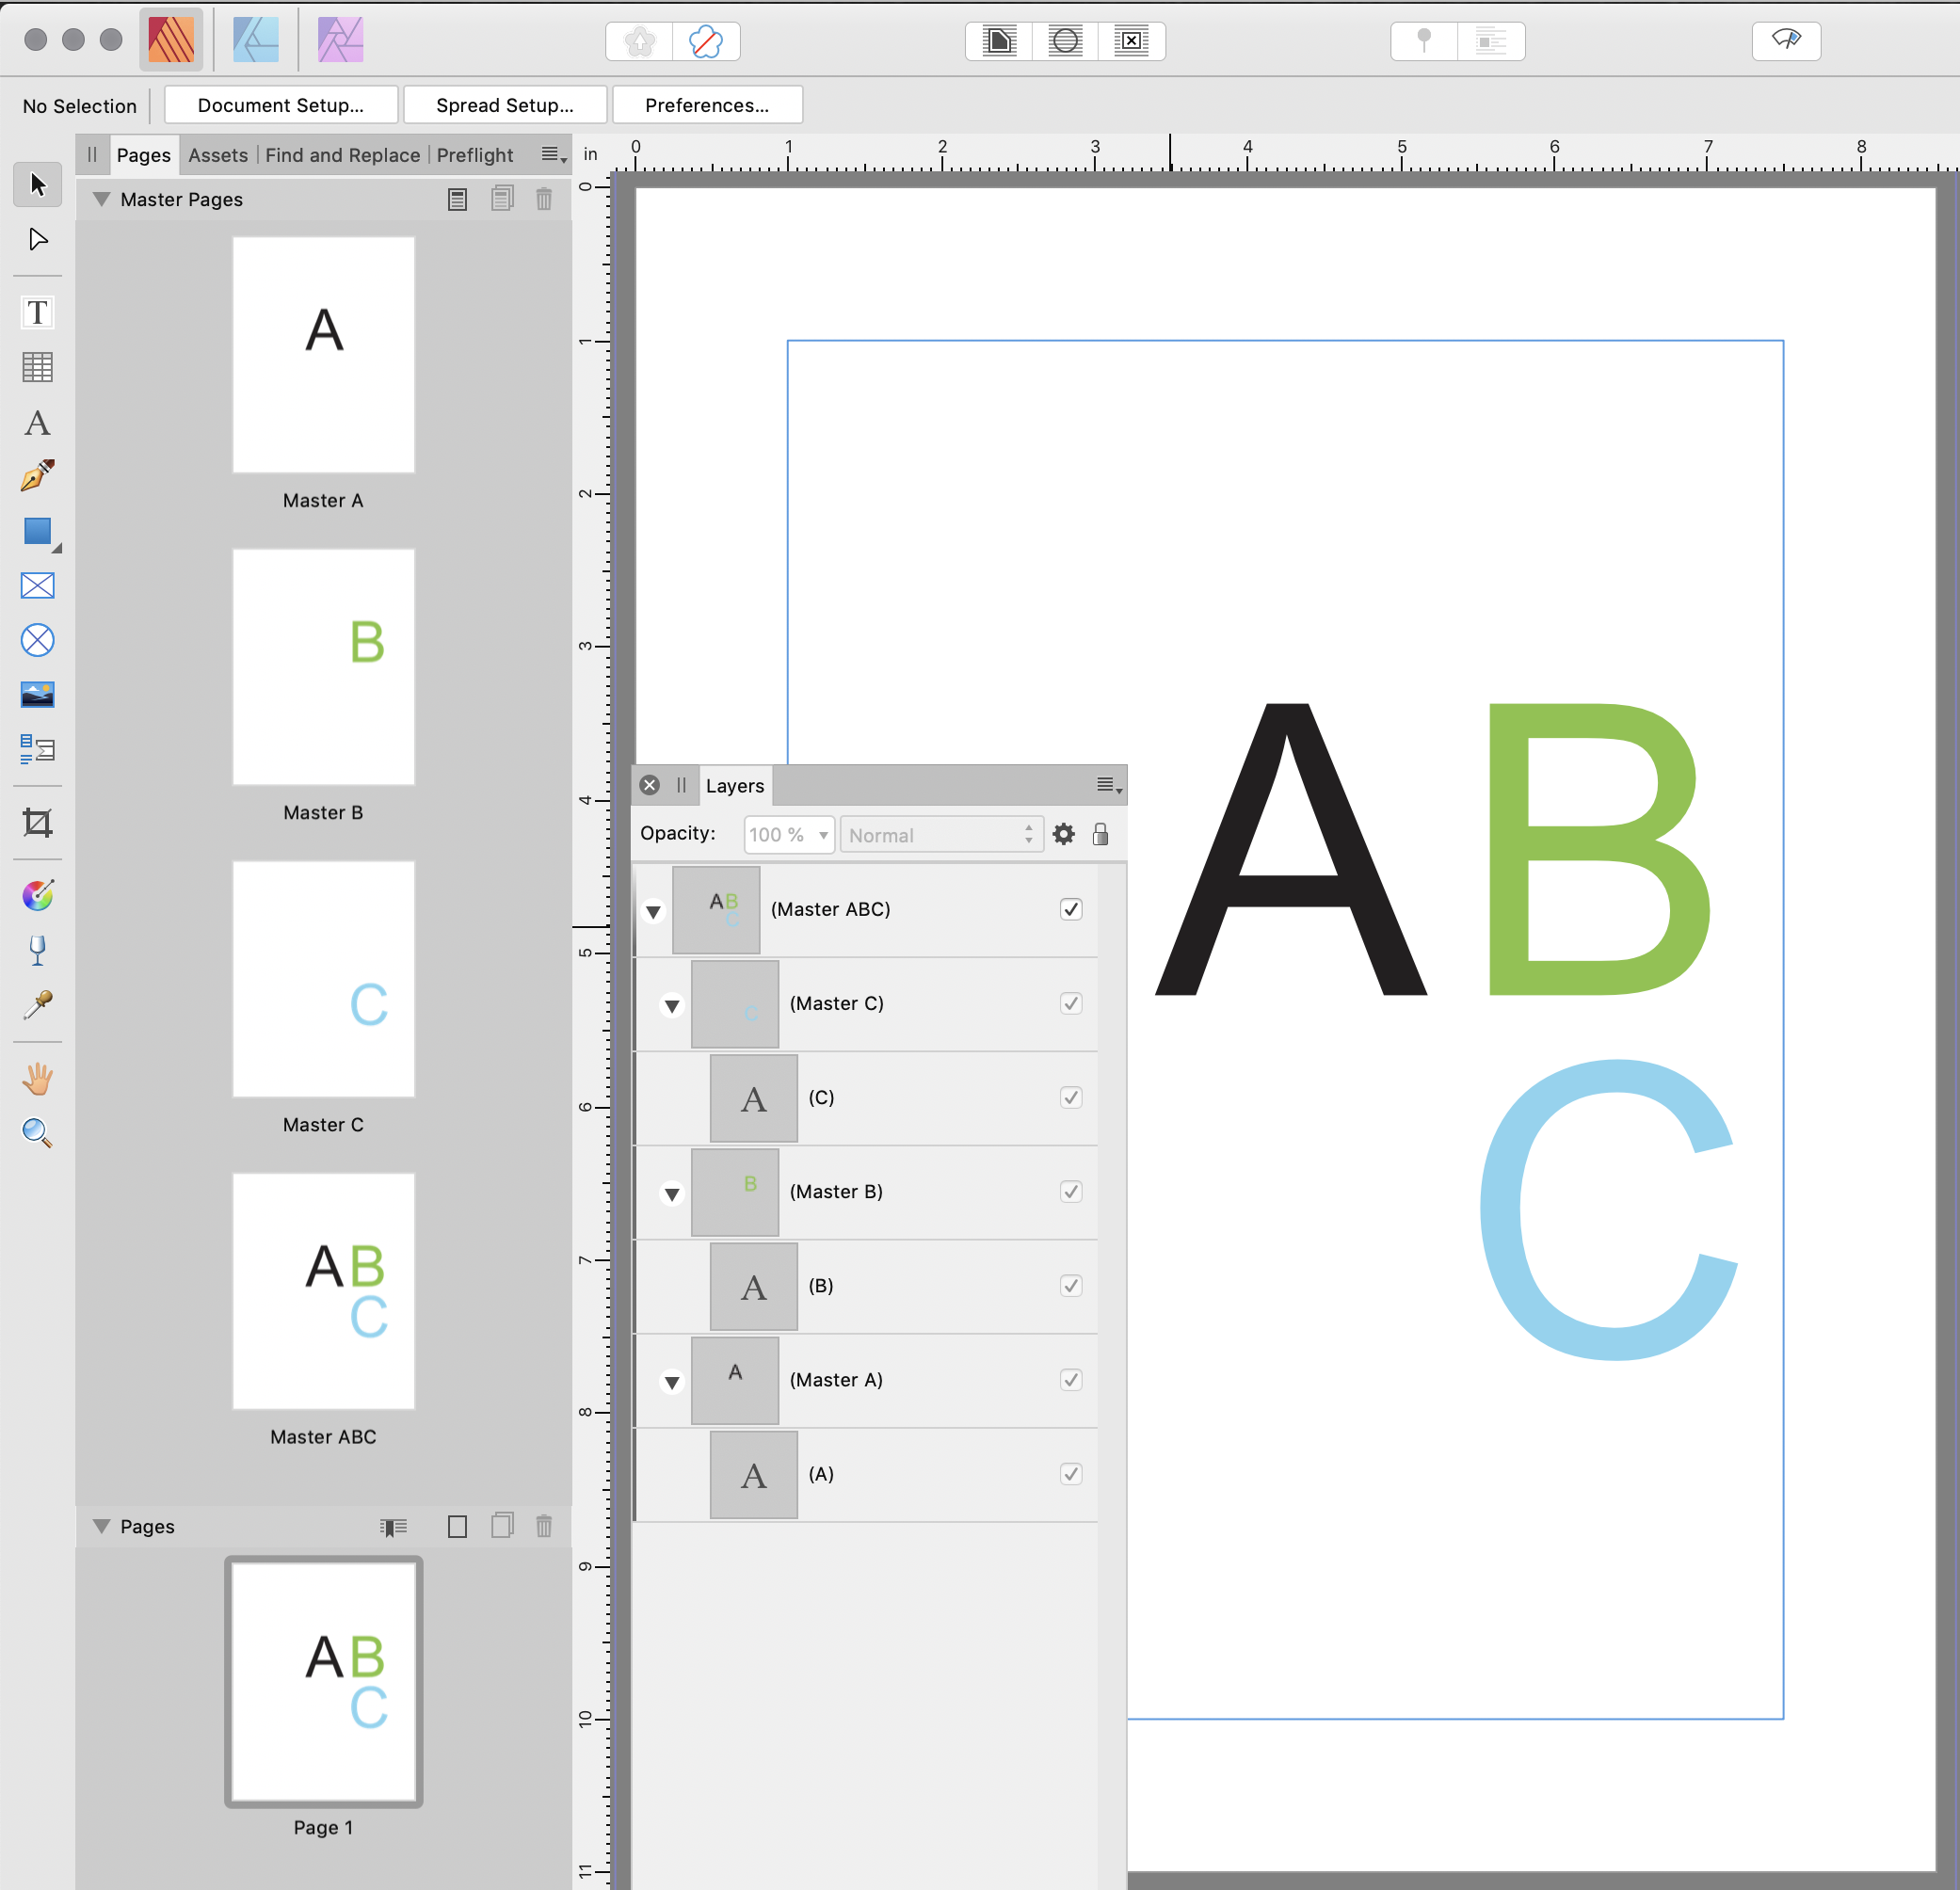
Task: Select the Zoom magnifier tool
Action: pyautogui.click(x=37, y=1133)
